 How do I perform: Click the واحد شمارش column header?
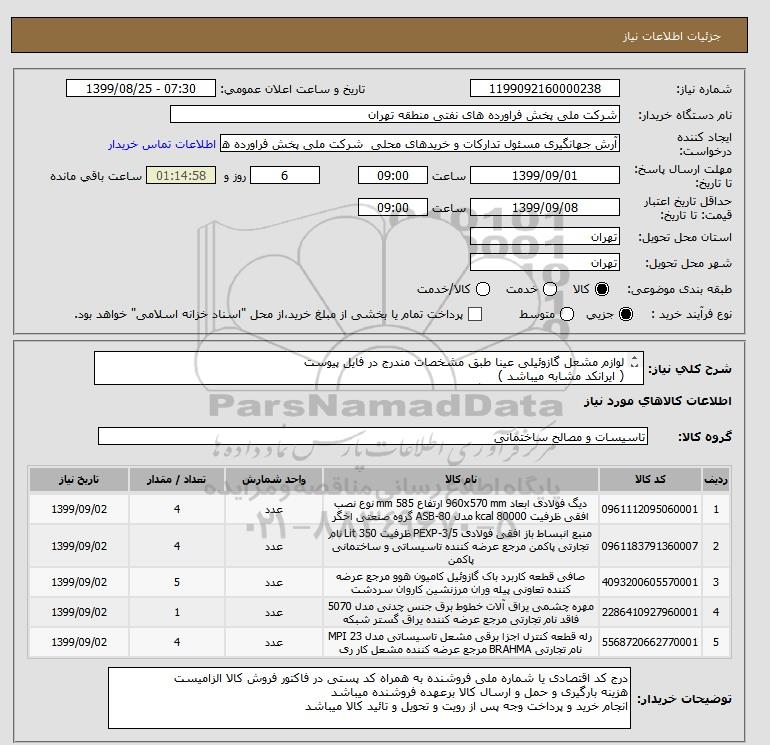(x=274, y=479)
